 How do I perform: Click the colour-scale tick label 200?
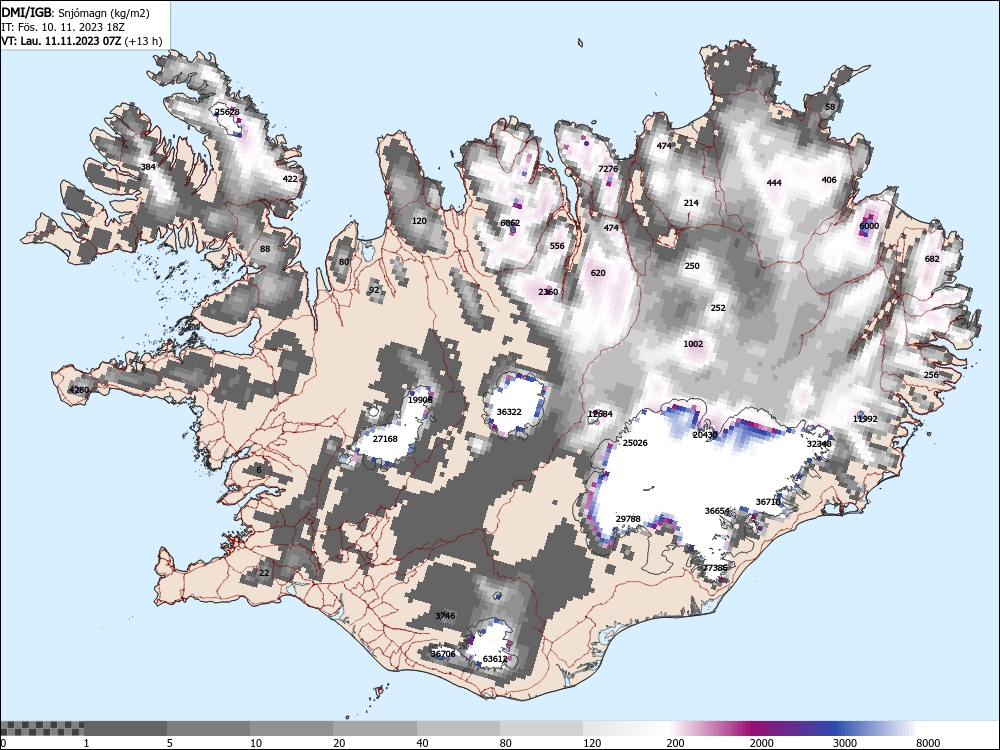point(675,743)
